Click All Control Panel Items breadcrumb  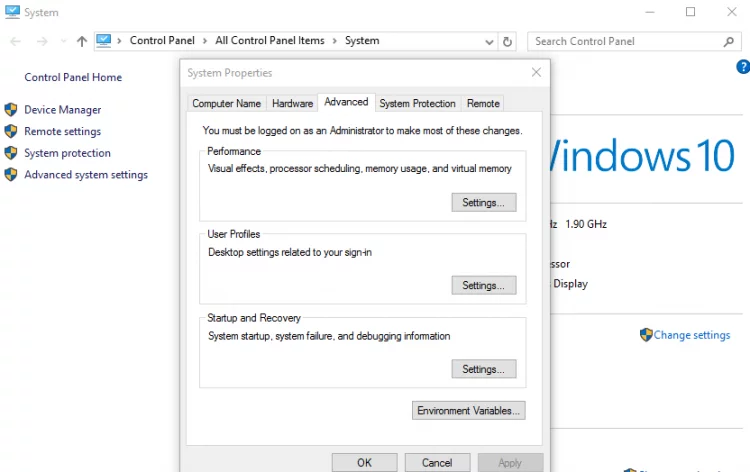(x=270, y=41)
